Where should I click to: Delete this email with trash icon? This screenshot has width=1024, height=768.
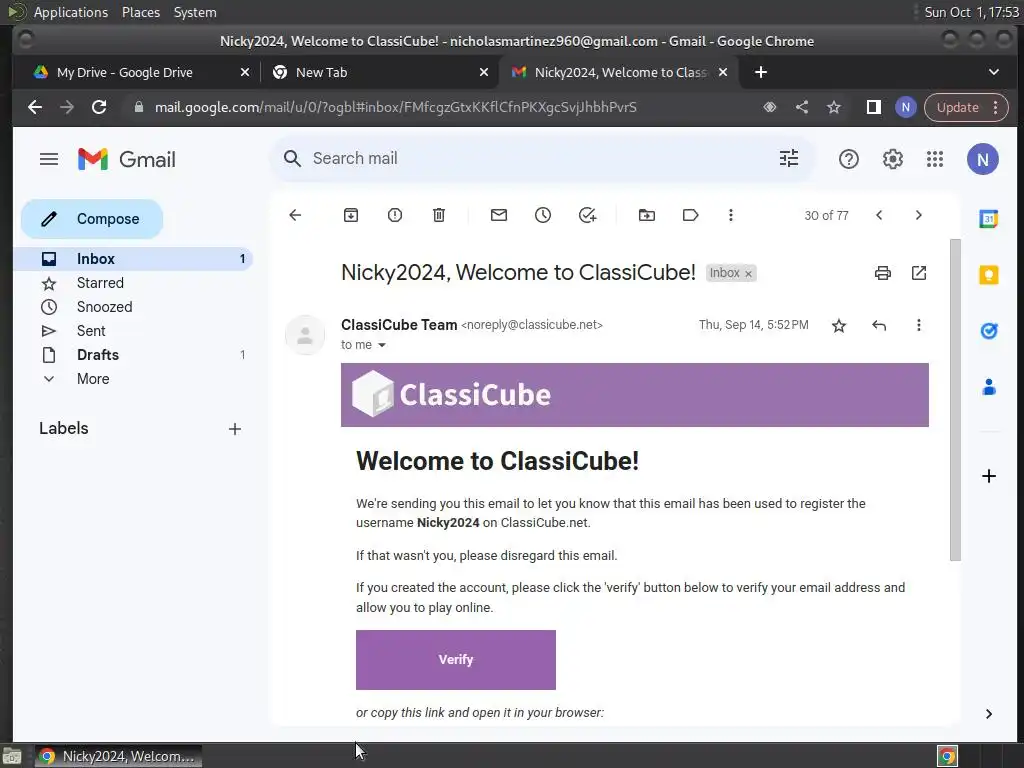(439, 215)
